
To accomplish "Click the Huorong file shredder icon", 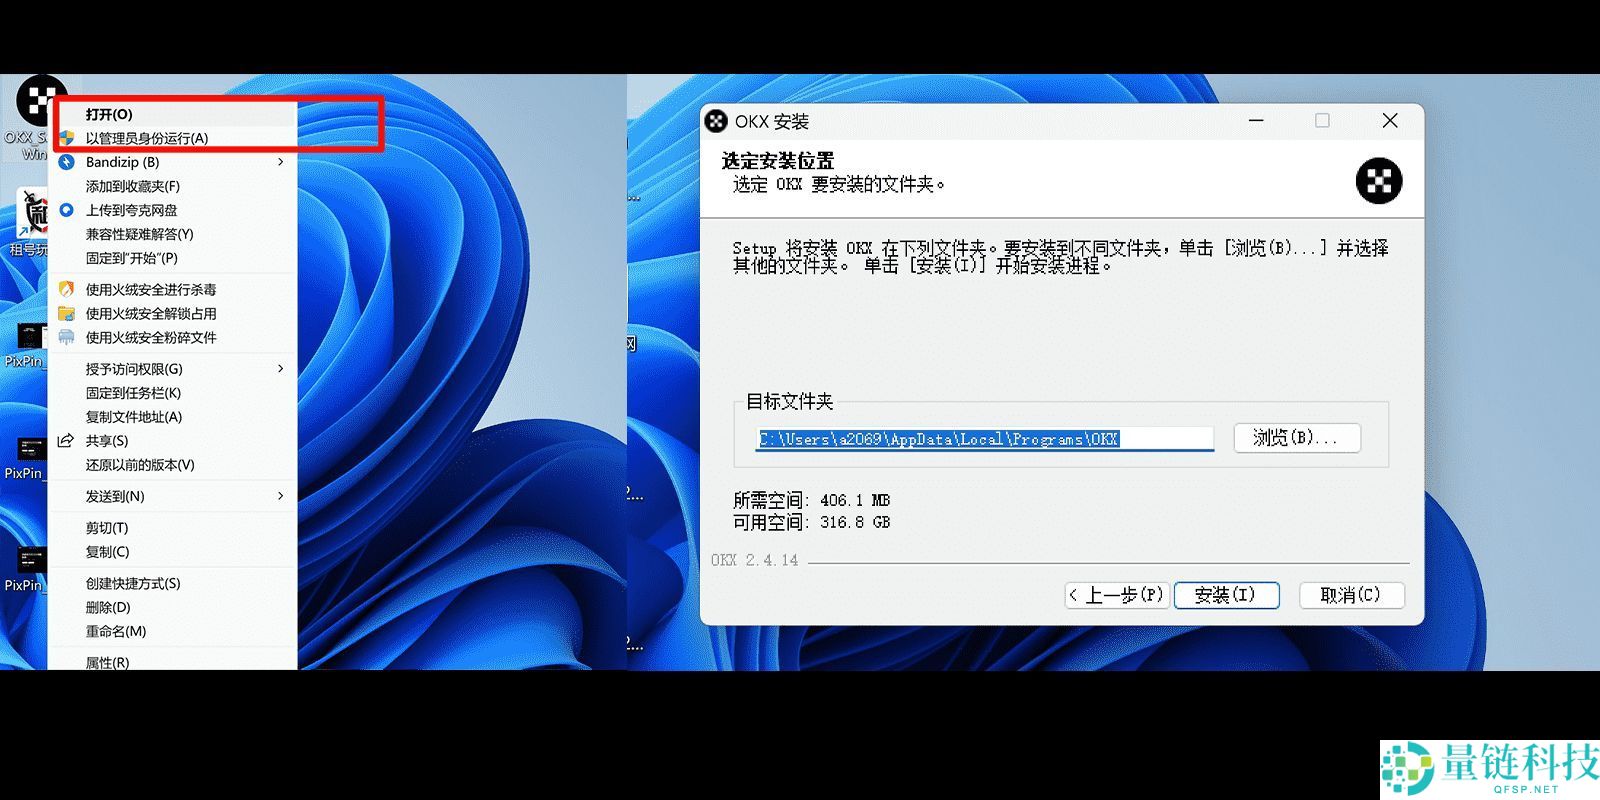I will 66,337.
